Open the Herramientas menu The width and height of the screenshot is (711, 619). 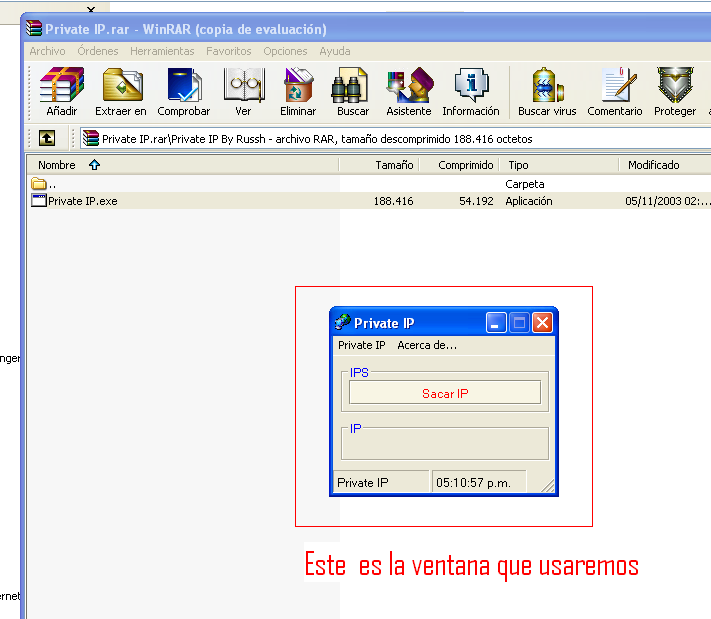162,51
